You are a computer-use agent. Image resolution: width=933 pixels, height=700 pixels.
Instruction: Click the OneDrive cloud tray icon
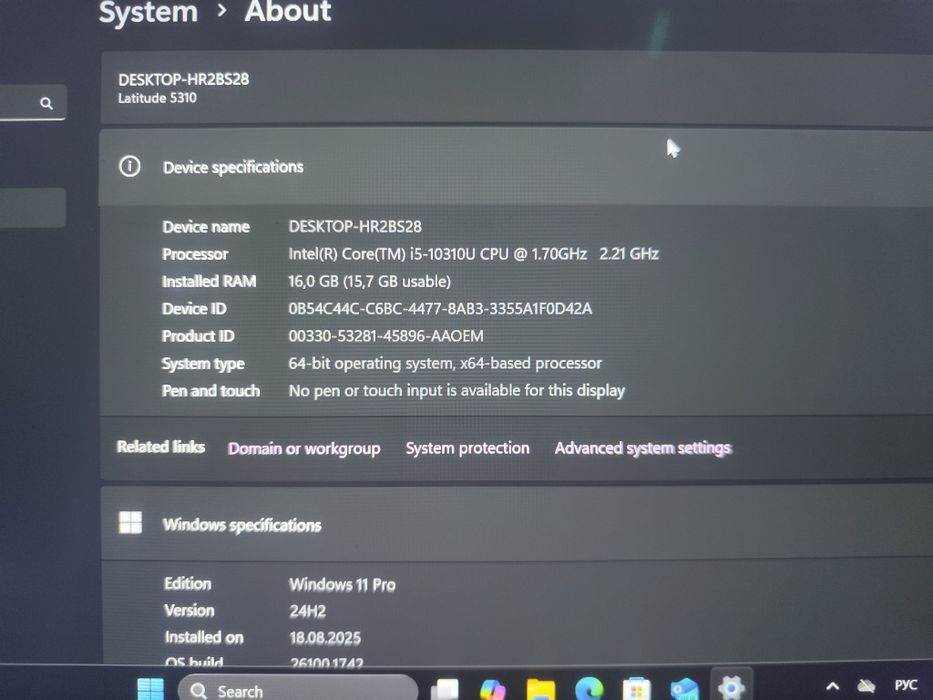[x=866, y=686]
